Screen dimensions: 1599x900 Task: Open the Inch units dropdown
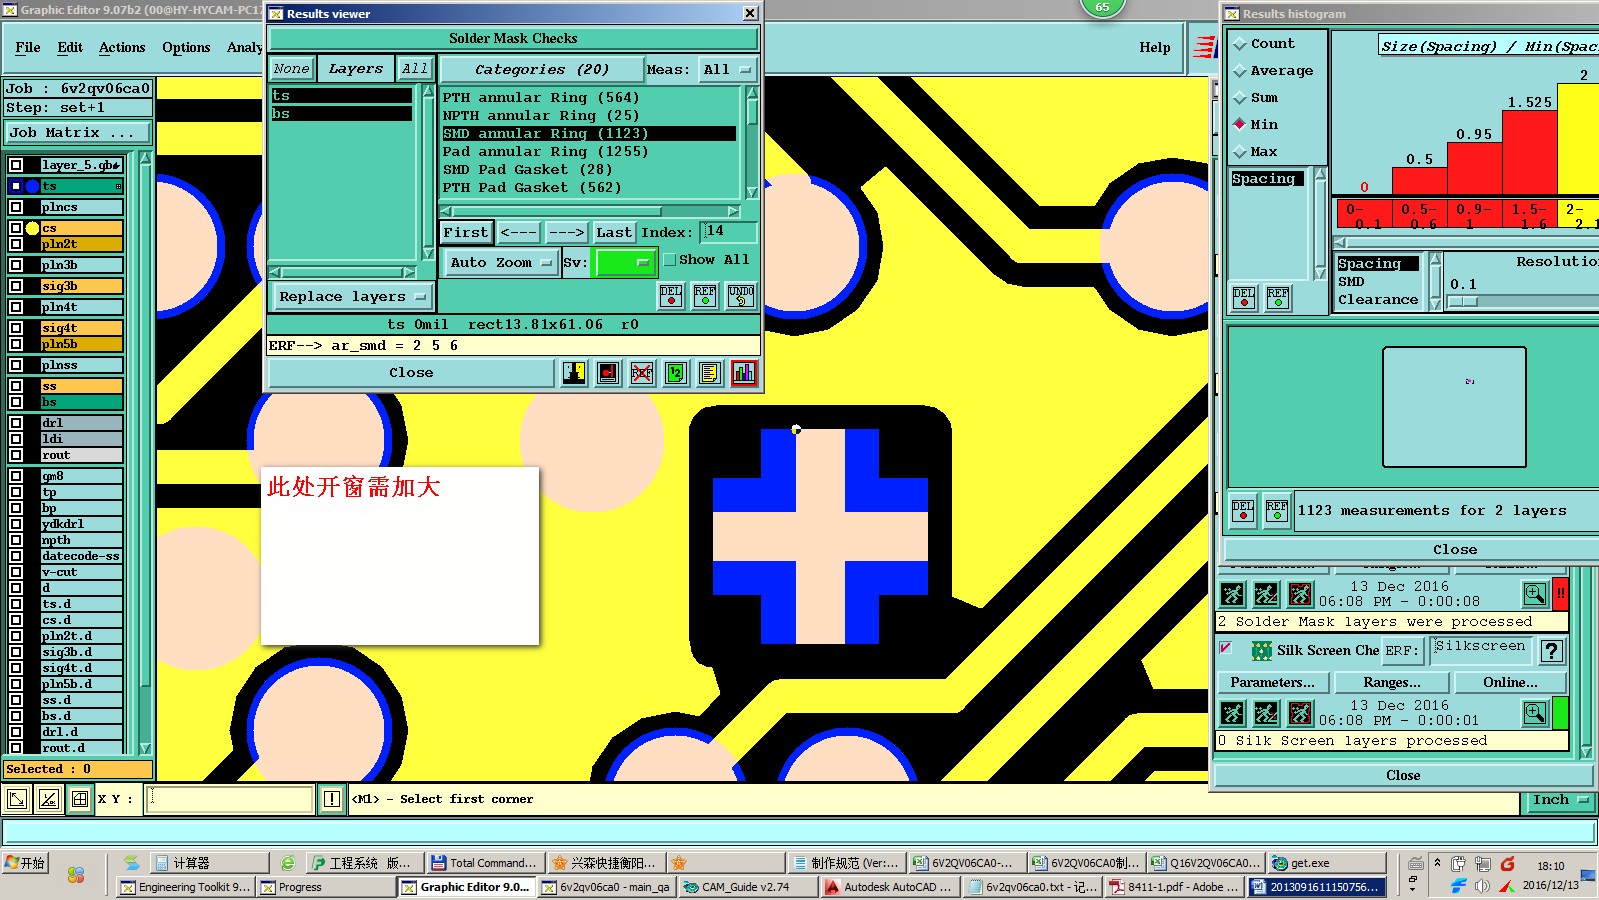tap(1560, 800)
